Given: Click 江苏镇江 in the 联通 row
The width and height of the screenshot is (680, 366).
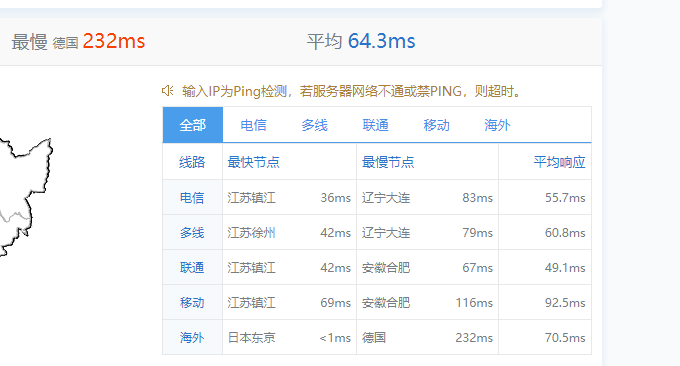Looking at the screenshot, I should point(252,268).
